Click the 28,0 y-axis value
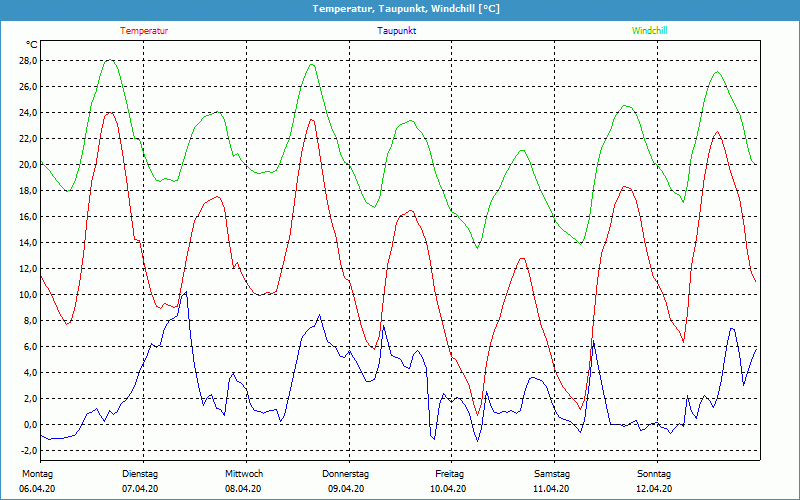The height and width of the screenshot is (500, 800). click(x=27, y=61)
